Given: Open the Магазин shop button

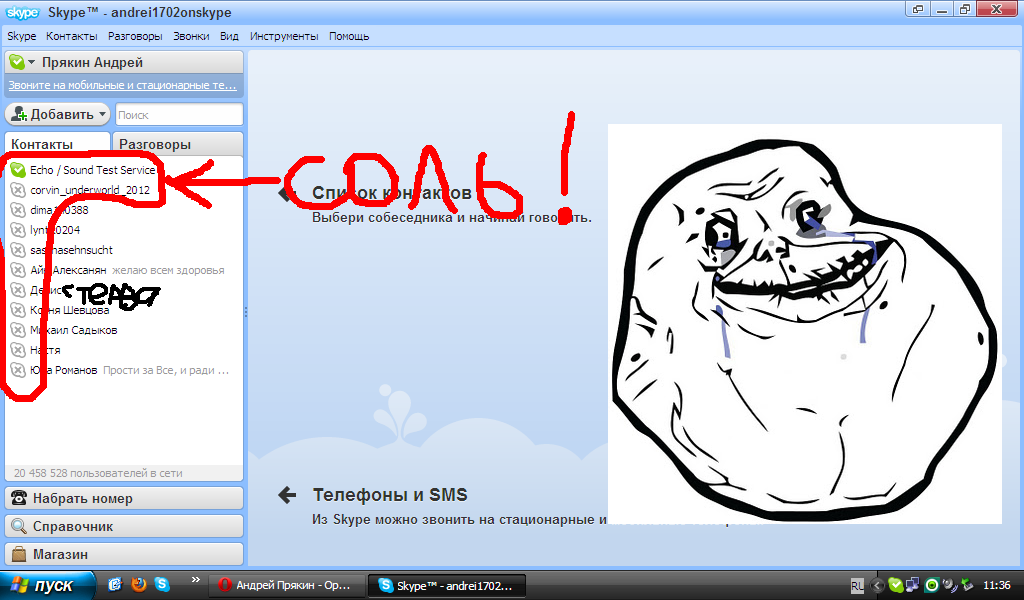Looking at the screenshot, I should tap(124, 554).
